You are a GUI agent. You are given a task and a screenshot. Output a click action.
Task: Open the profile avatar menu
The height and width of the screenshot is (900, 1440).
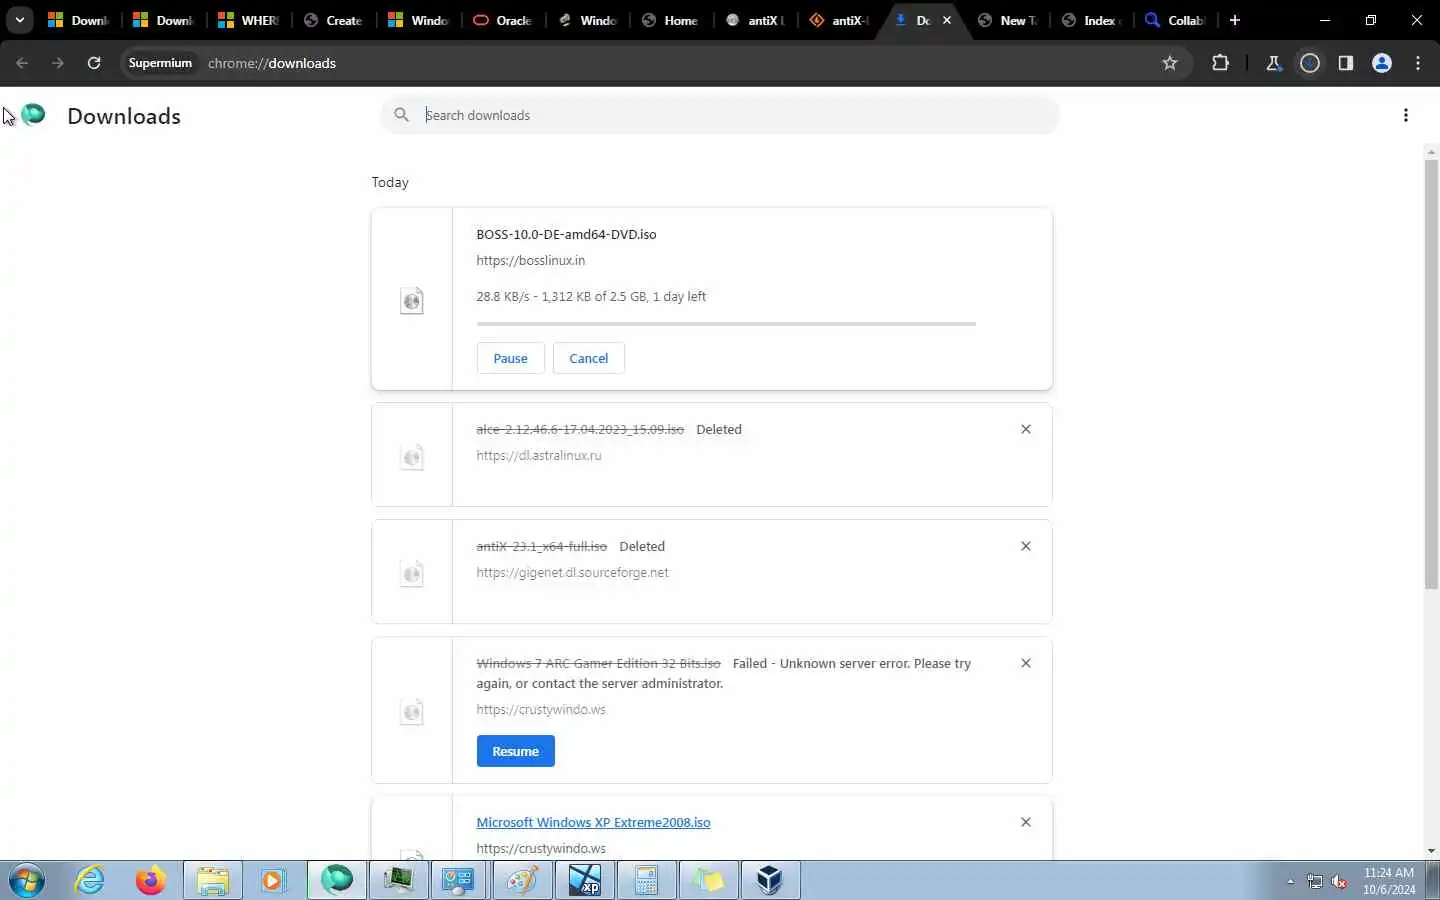(x=1382, y=63)
